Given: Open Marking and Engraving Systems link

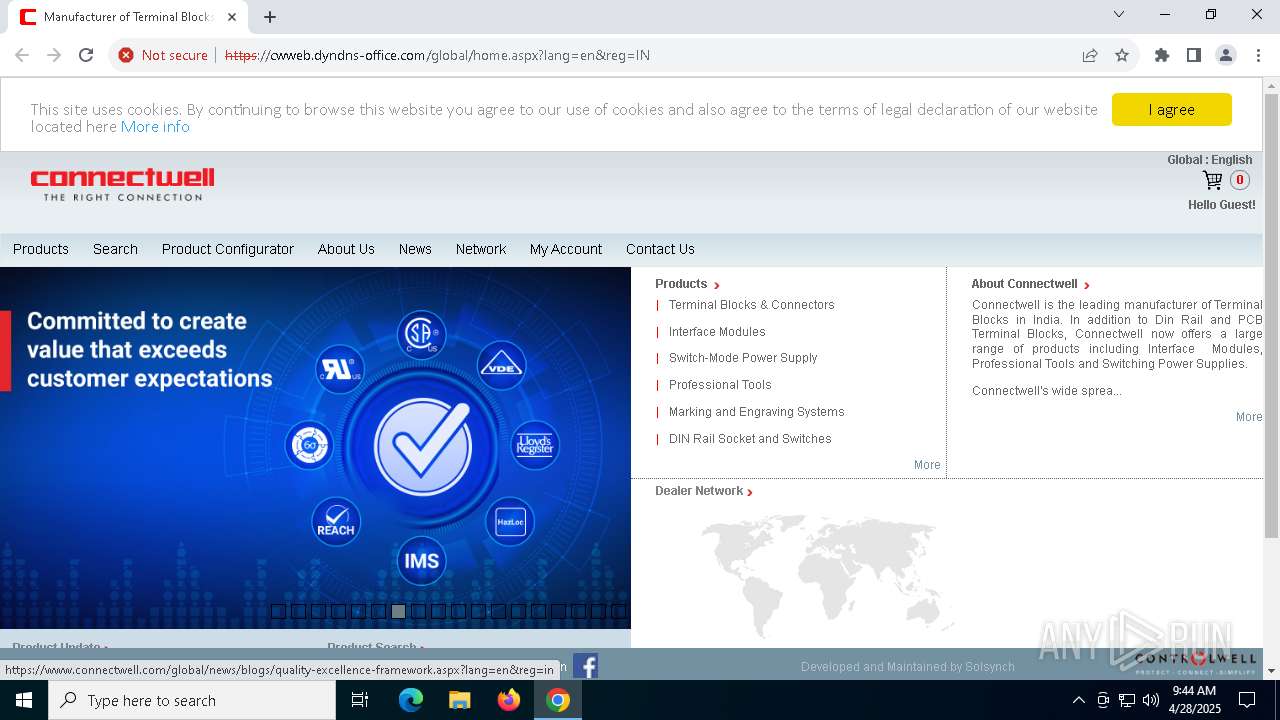Looking at the screenshot, I should pyautogui.click(x=756, y=412).
